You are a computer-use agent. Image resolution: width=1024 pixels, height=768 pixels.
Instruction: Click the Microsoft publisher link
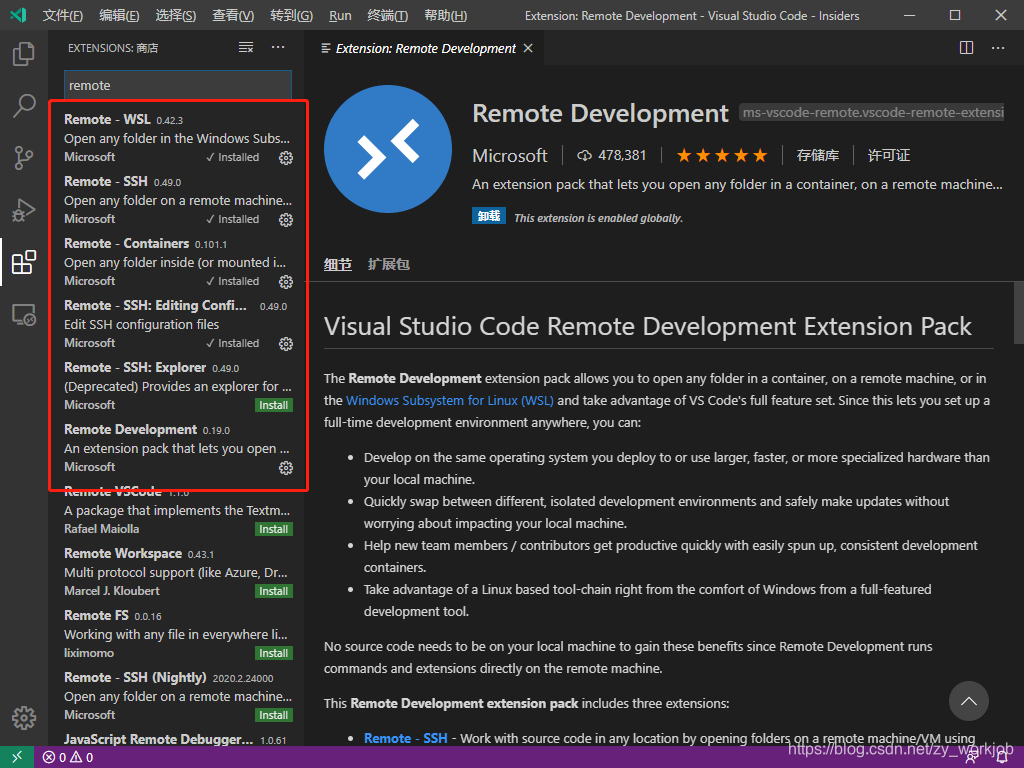509,155
